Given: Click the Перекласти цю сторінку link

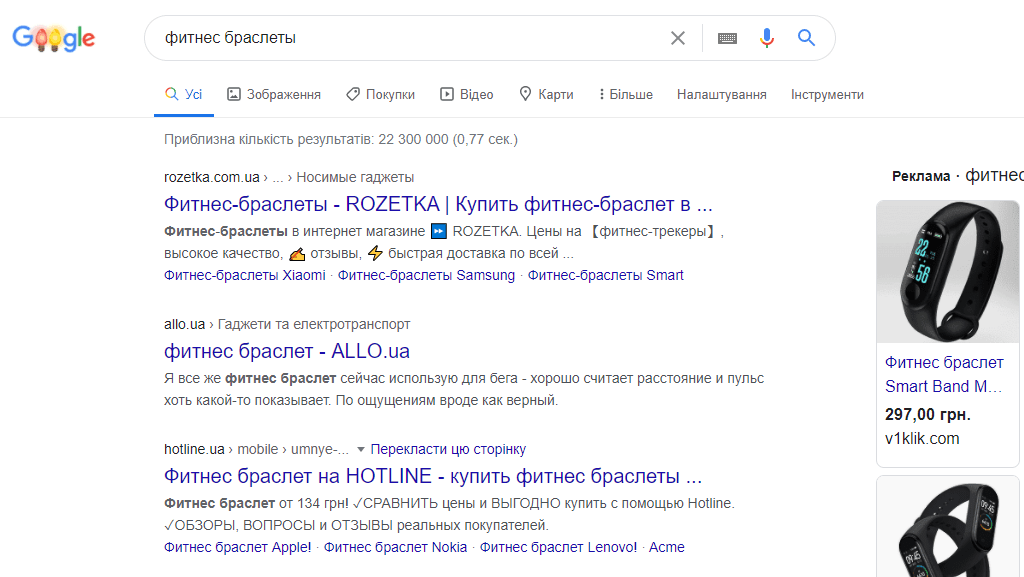Looking at the screenshot, I should click(x=448, y=449).
